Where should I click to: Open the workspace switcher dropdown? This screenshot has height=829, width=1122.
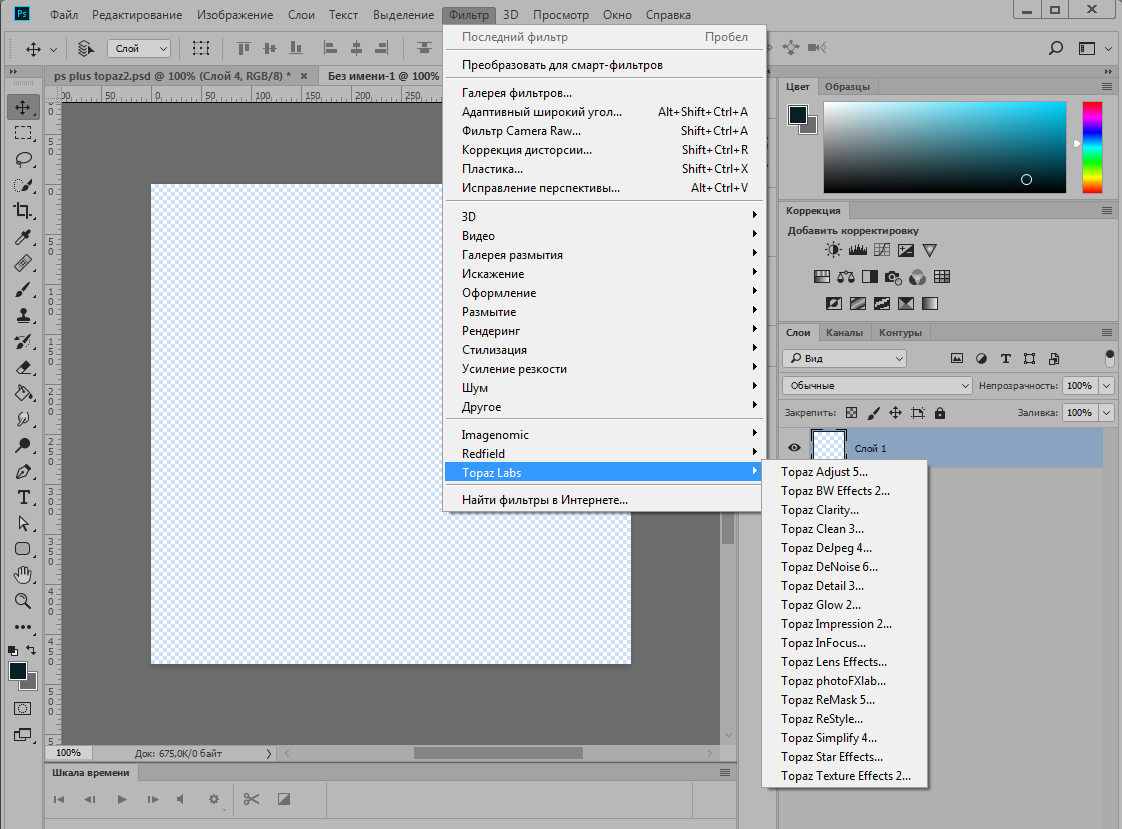pyautogui.click(x=1095, y=49)
